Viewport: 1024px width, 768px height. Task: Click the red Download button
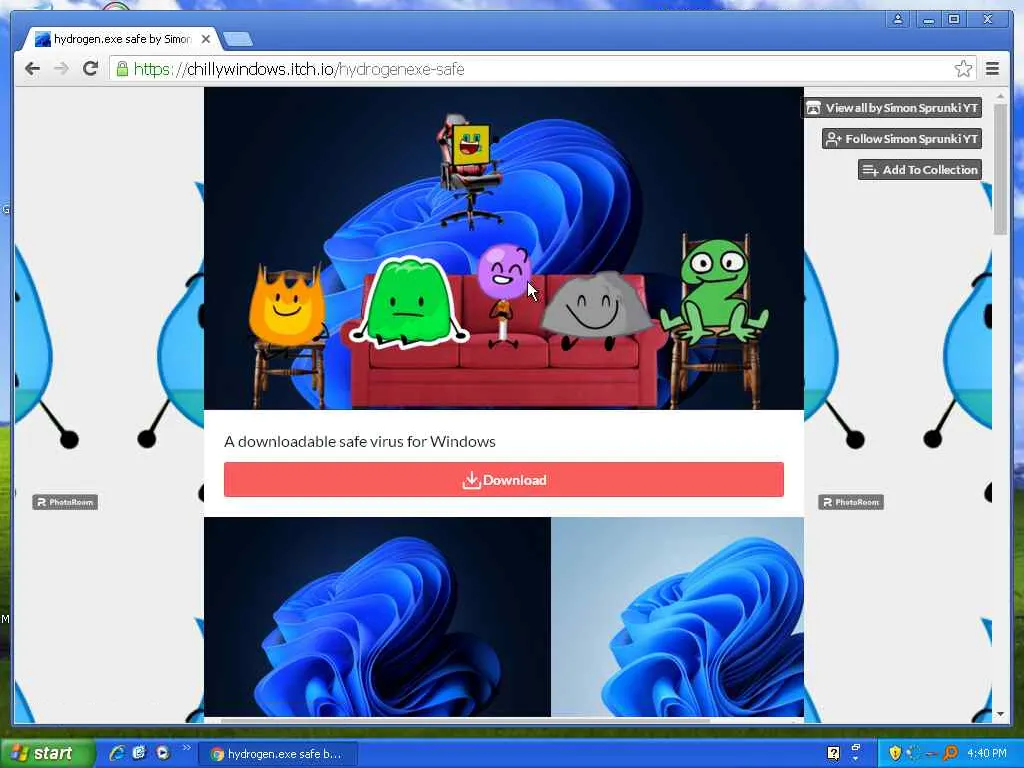[x=504, y=480]
